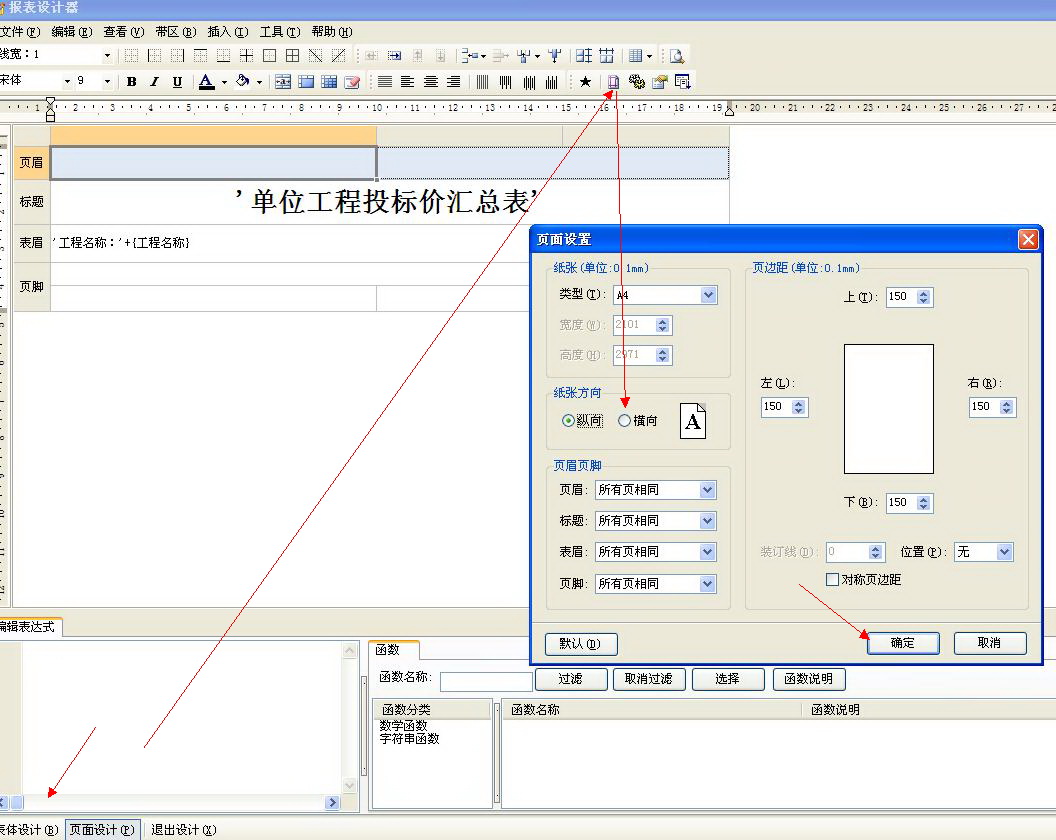Click the align-bottom vertical lines icon

click(552, 82)
